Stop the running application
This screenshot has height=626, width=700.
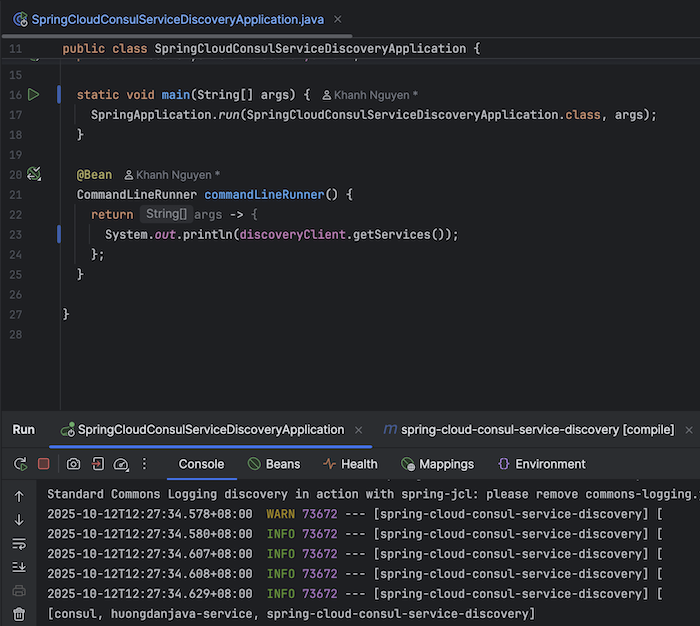[44, 464]
